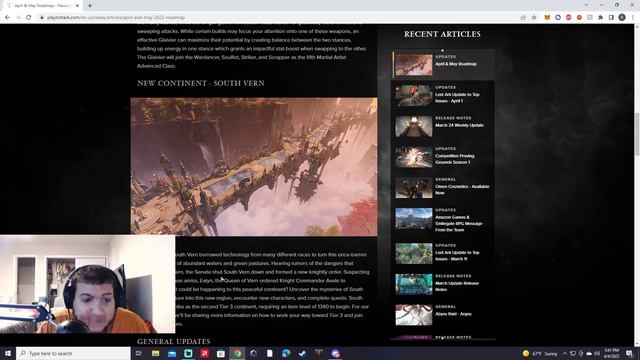Viewport: 640px width, 360px height.
Task: Open the Mail app on the taskbar
Action: (172, 353)
